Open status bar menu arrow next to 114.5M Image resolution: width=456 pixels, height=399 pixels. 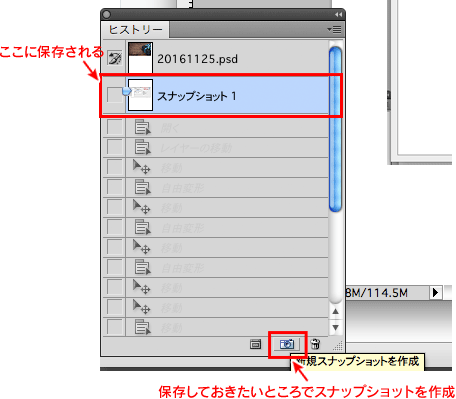point(435,293)
